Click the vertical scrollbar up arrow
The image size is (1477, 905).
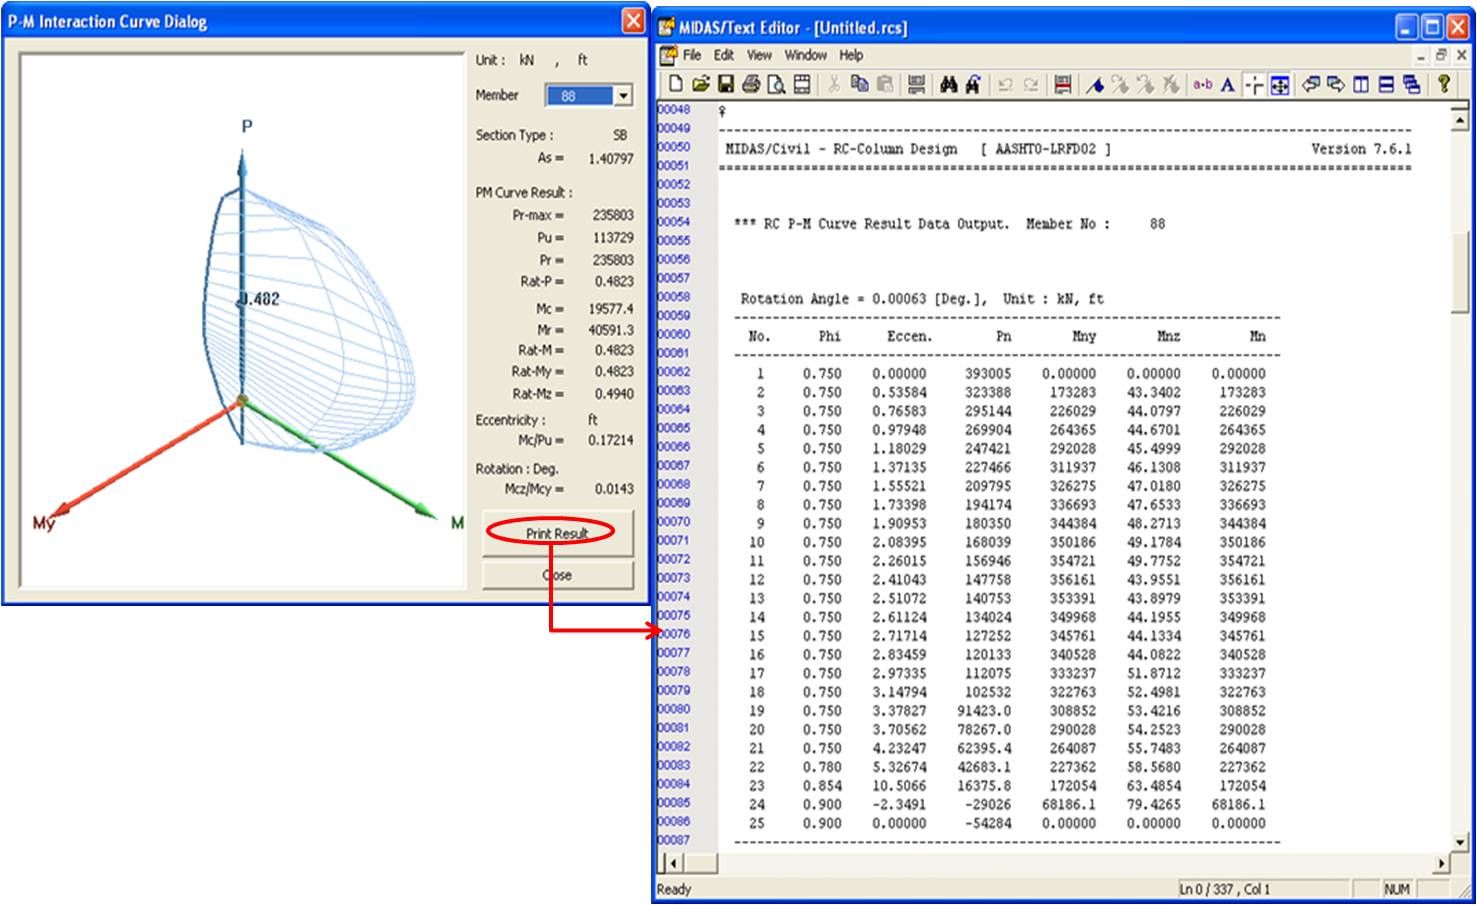1459,120
